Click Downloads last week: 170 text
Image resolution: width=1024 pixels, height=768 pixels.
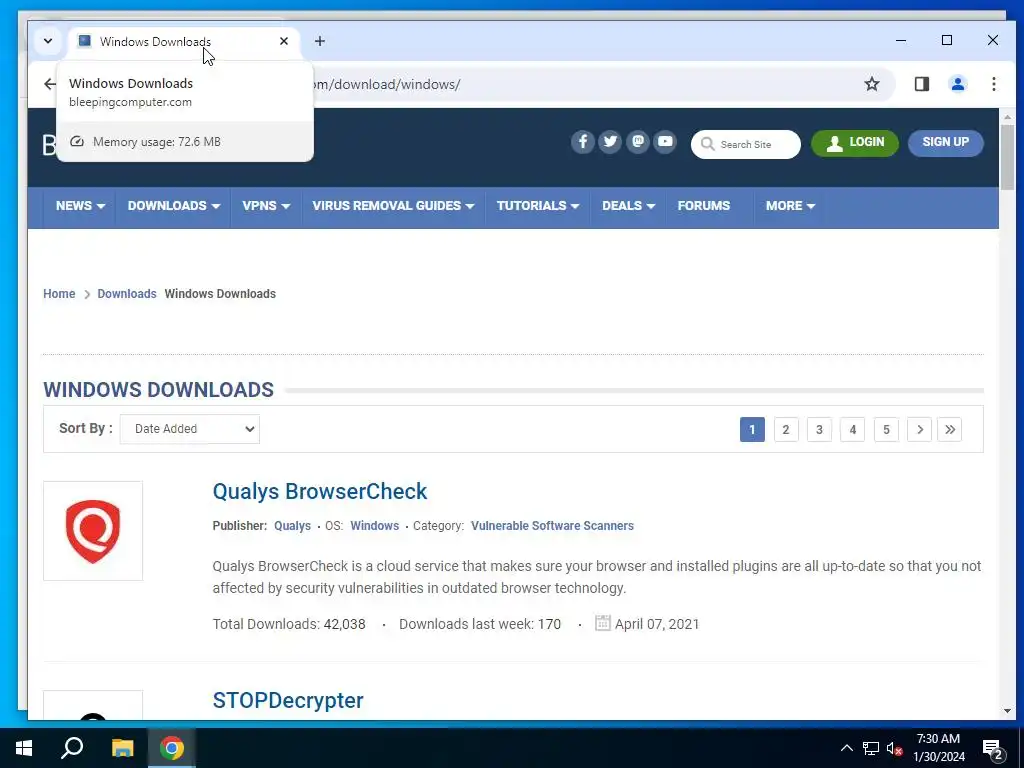coord(480,624)
